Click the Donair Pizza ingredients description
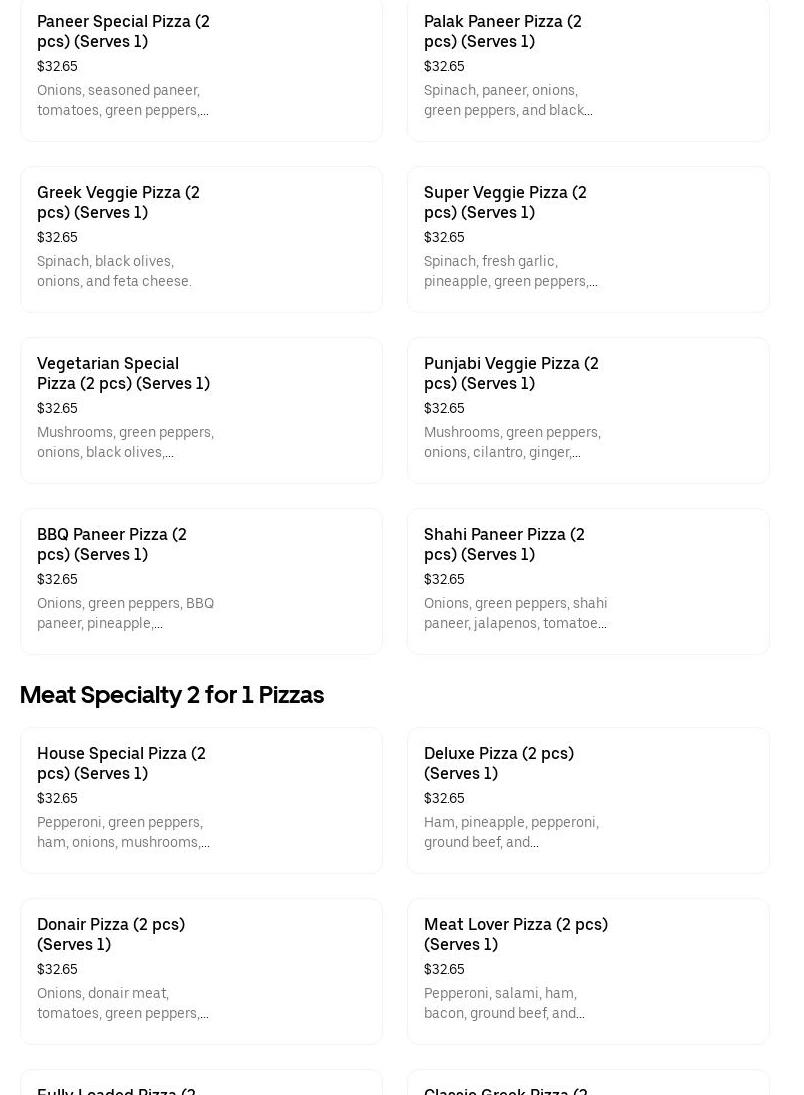804x1095 pixels. (122, 1003)
